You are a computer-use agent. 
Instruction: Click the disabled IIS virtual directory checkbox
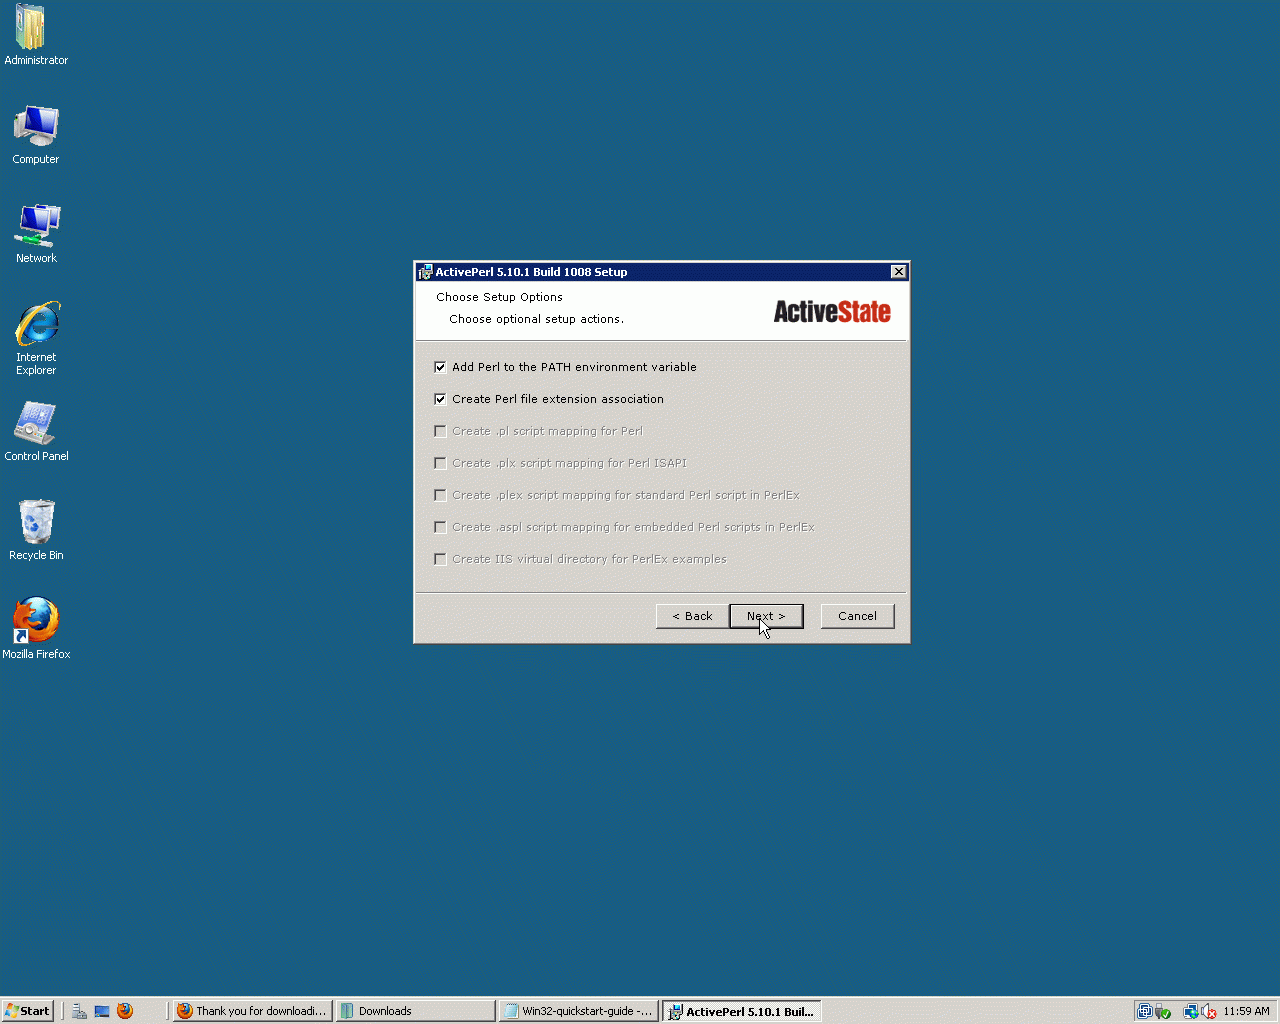(440, 559)
